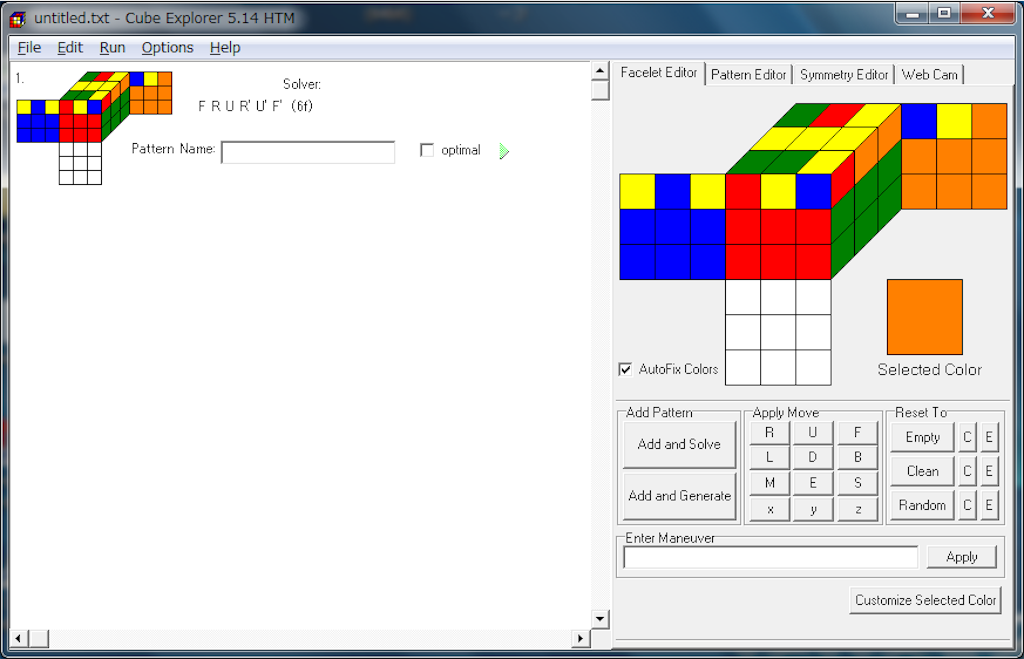This screenshot has height=659, width=1024.
Task: Click the green play arrow next to optimal
Action: coord(504,151)
